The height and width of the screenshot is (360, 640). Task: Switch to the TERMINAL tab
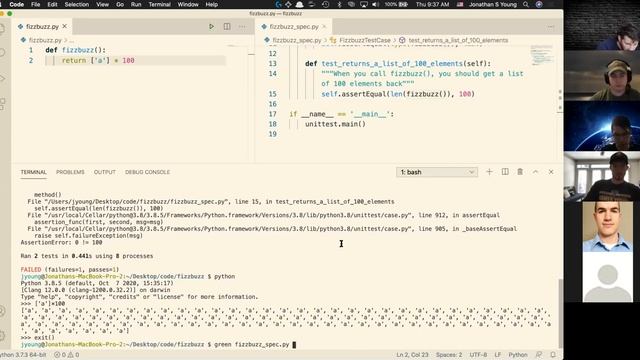coord(33,172)
